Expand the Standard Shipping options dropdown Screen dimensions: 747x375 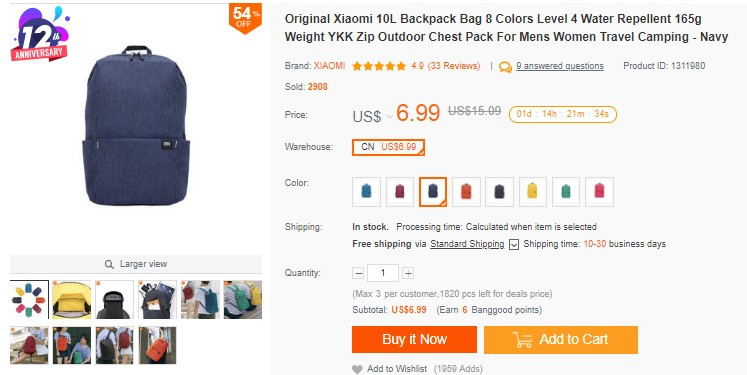tap(514, 244)
